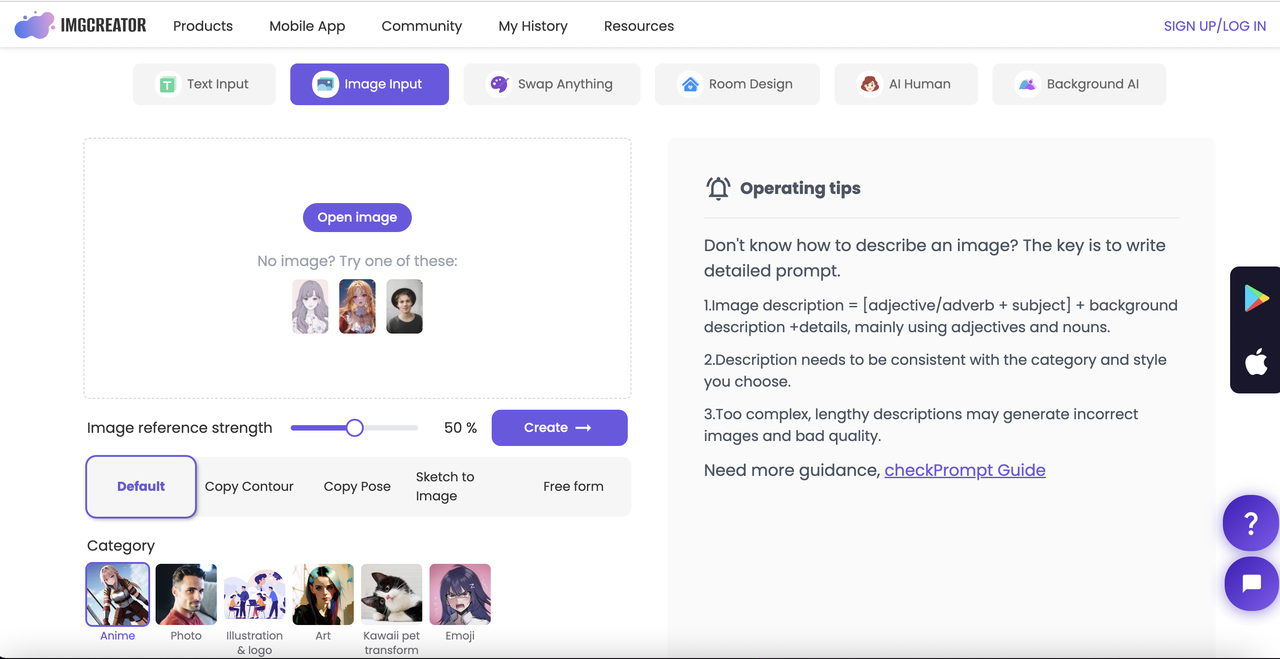The image size is (1280, 659).
Task: Click the Swap Anything palette icon
Action: pyautogui.click(x=499, y=85)
